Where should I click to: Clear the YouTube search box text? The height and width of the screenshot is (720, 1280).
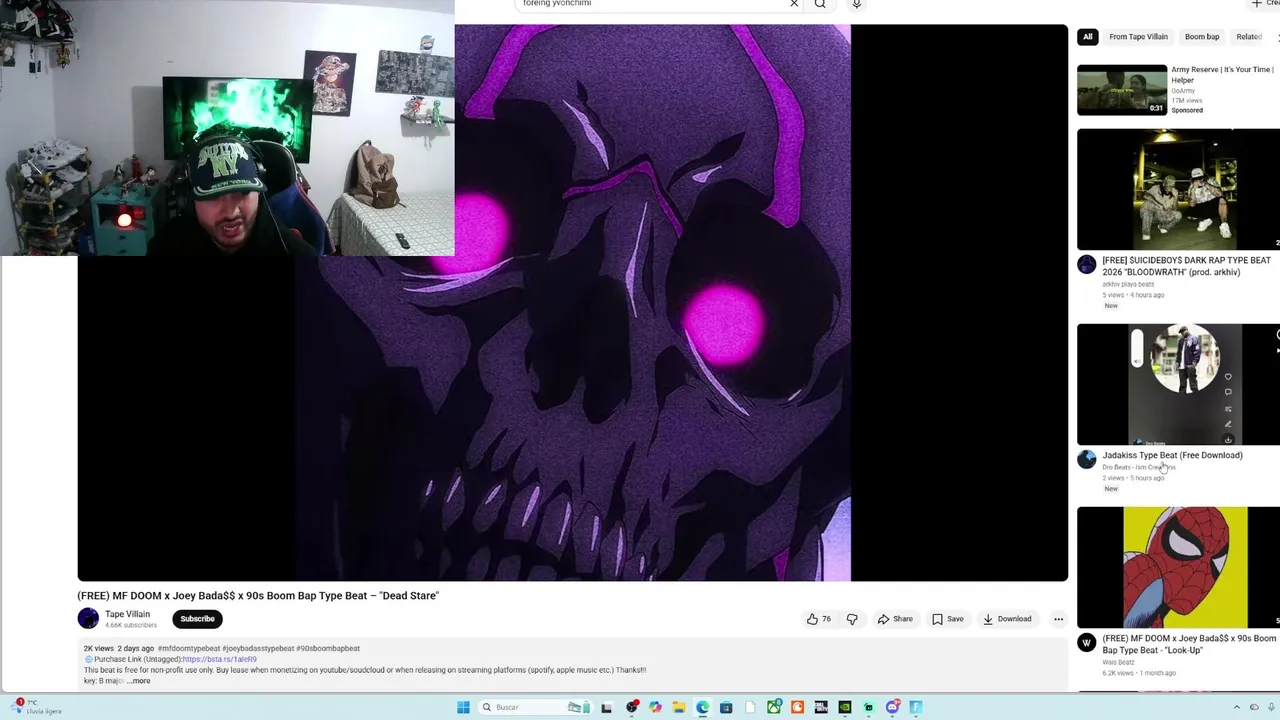(794, 4)
